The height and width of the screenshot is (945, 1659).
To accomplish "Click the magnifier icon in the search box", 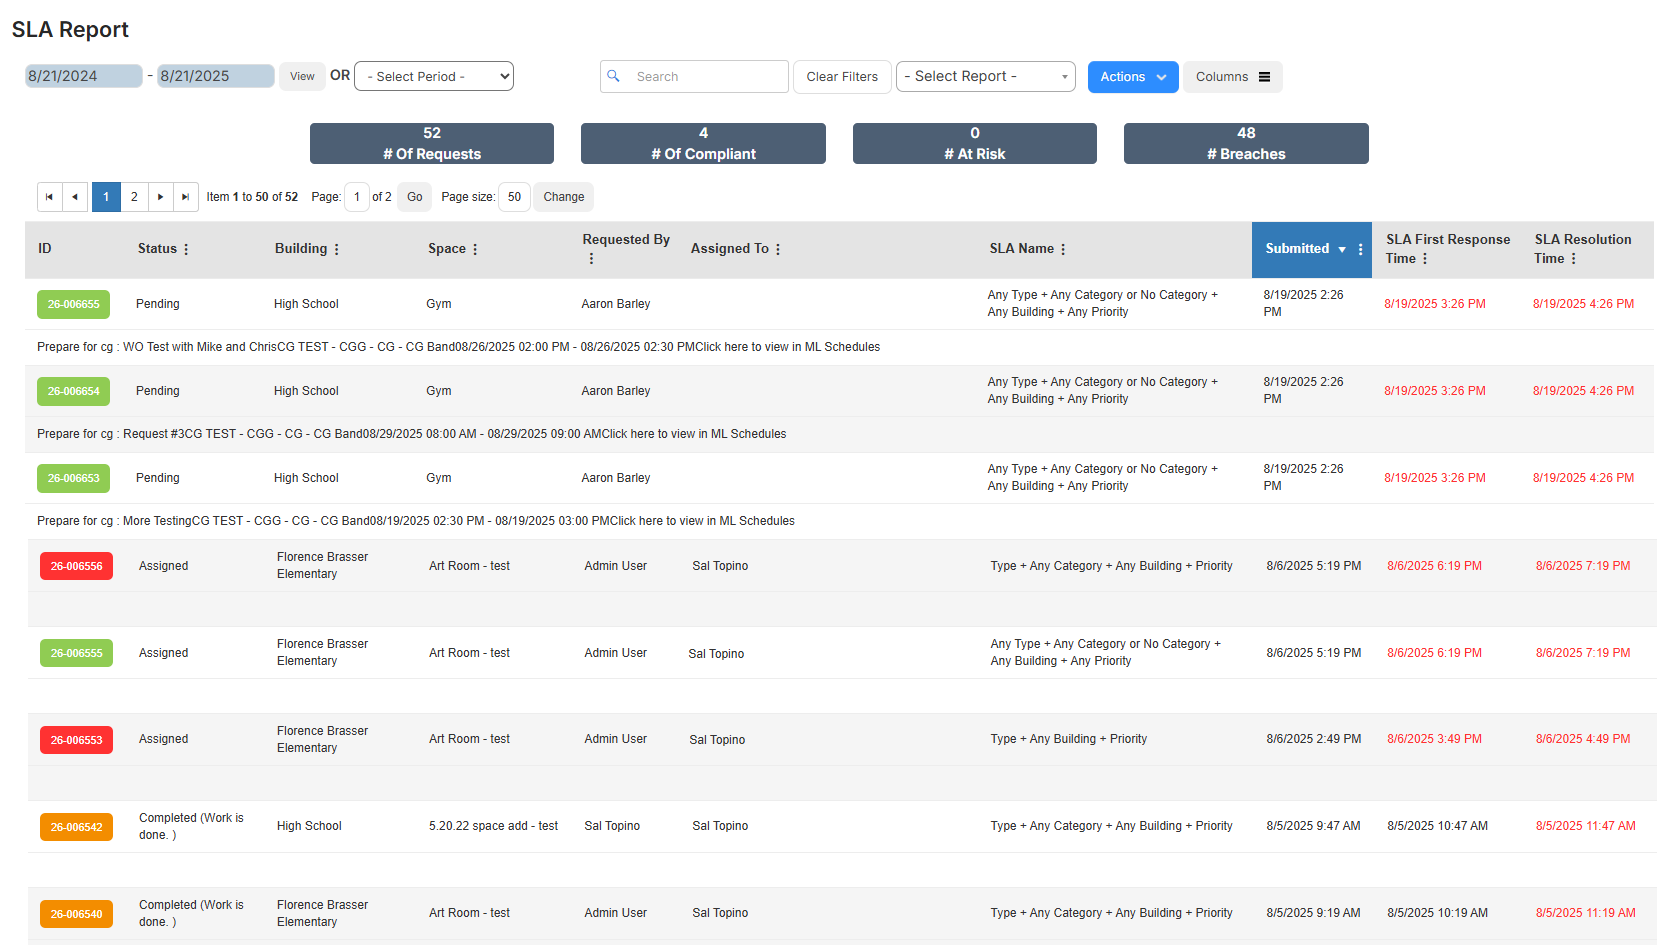I will click(613, 76).
